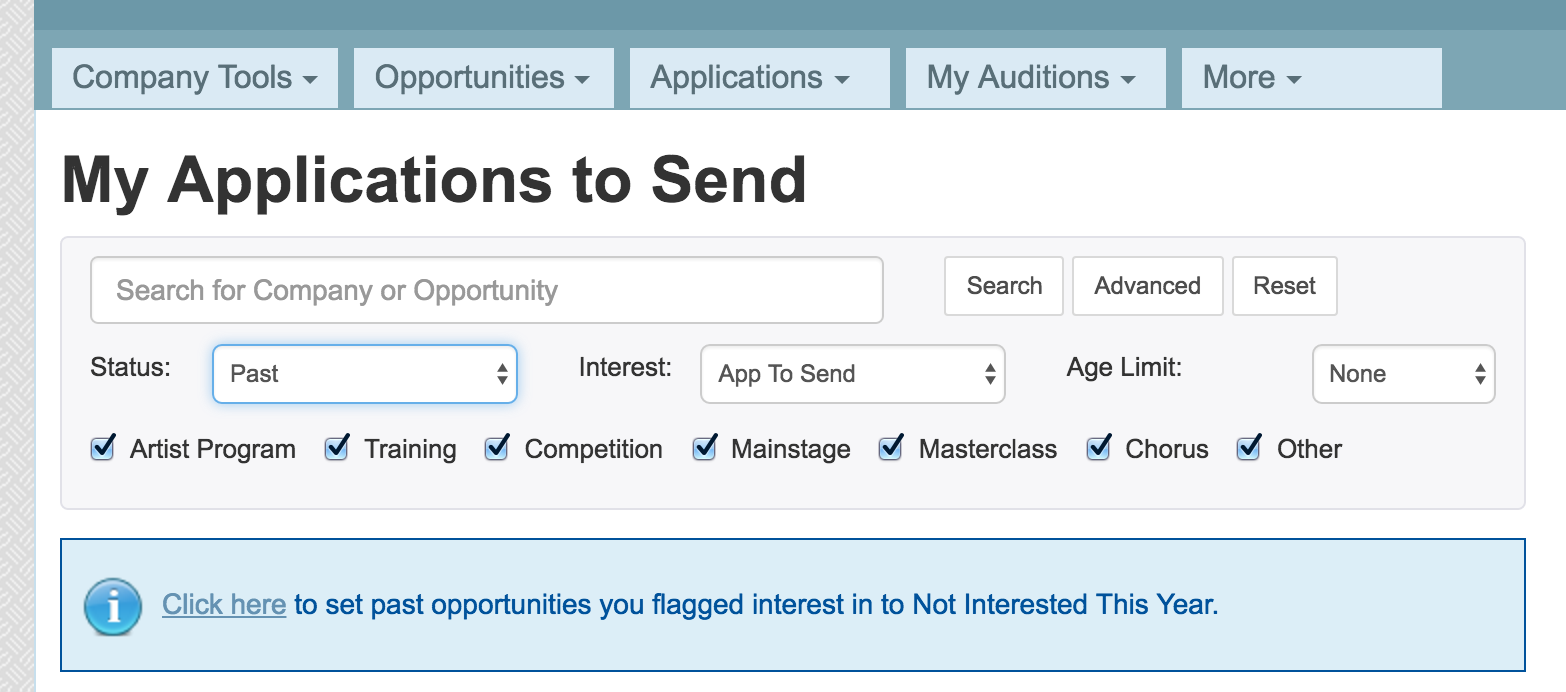Follow the 'Click here' link
This screenshot has height=692, width=1566.
tap(224, 604)
